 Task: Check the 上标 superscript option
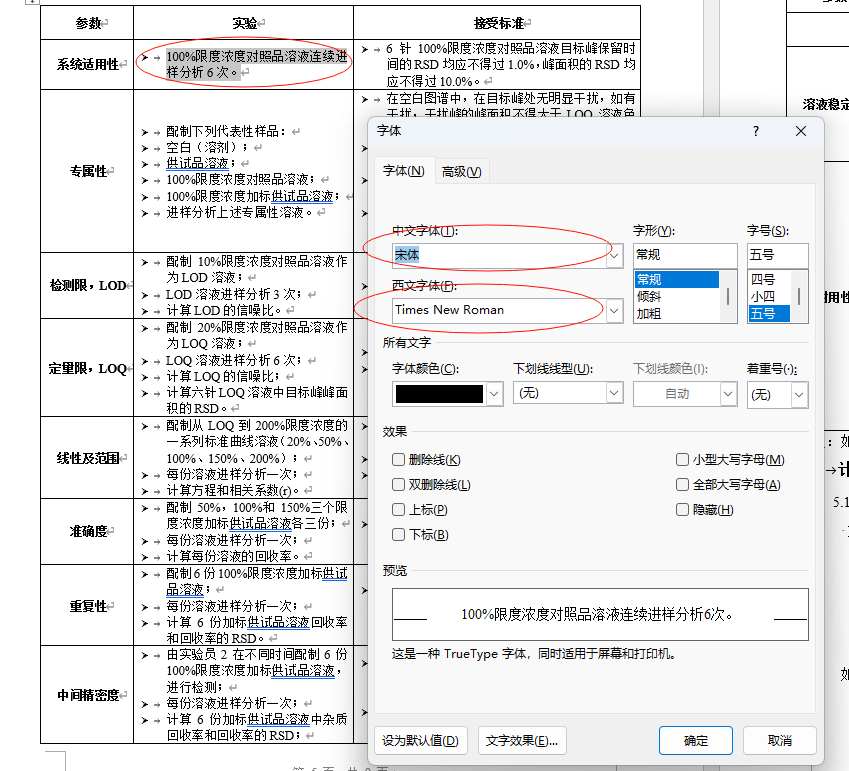coord(399,510)
